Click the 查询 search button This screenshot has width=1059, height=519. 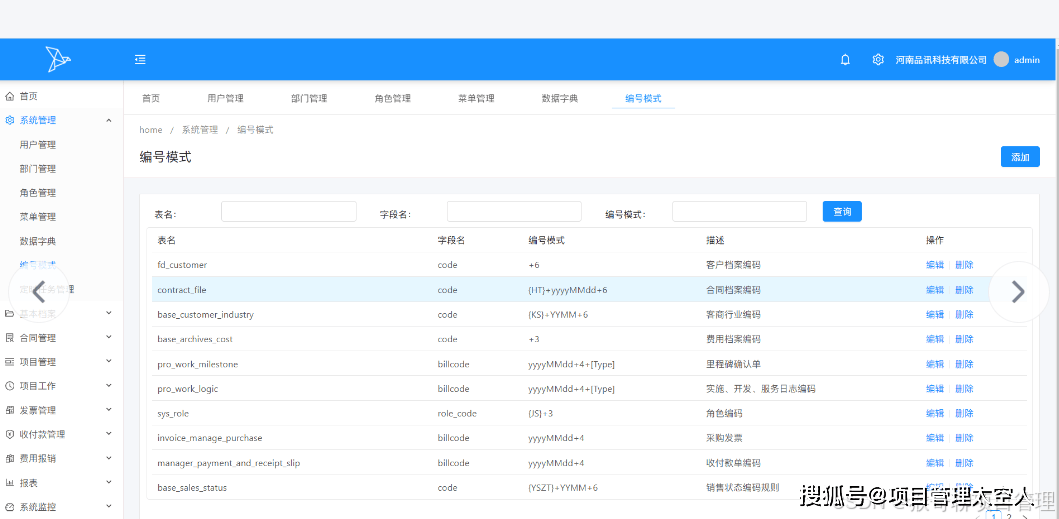tap(842, 212)
